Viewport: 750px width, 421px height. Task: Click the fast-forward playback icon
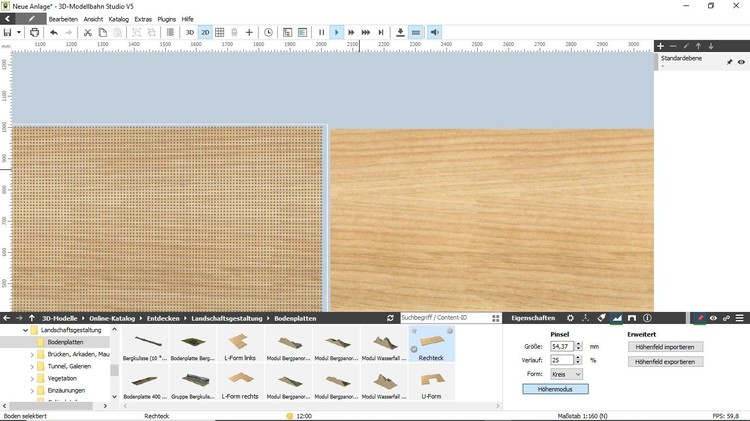(351, 32)
